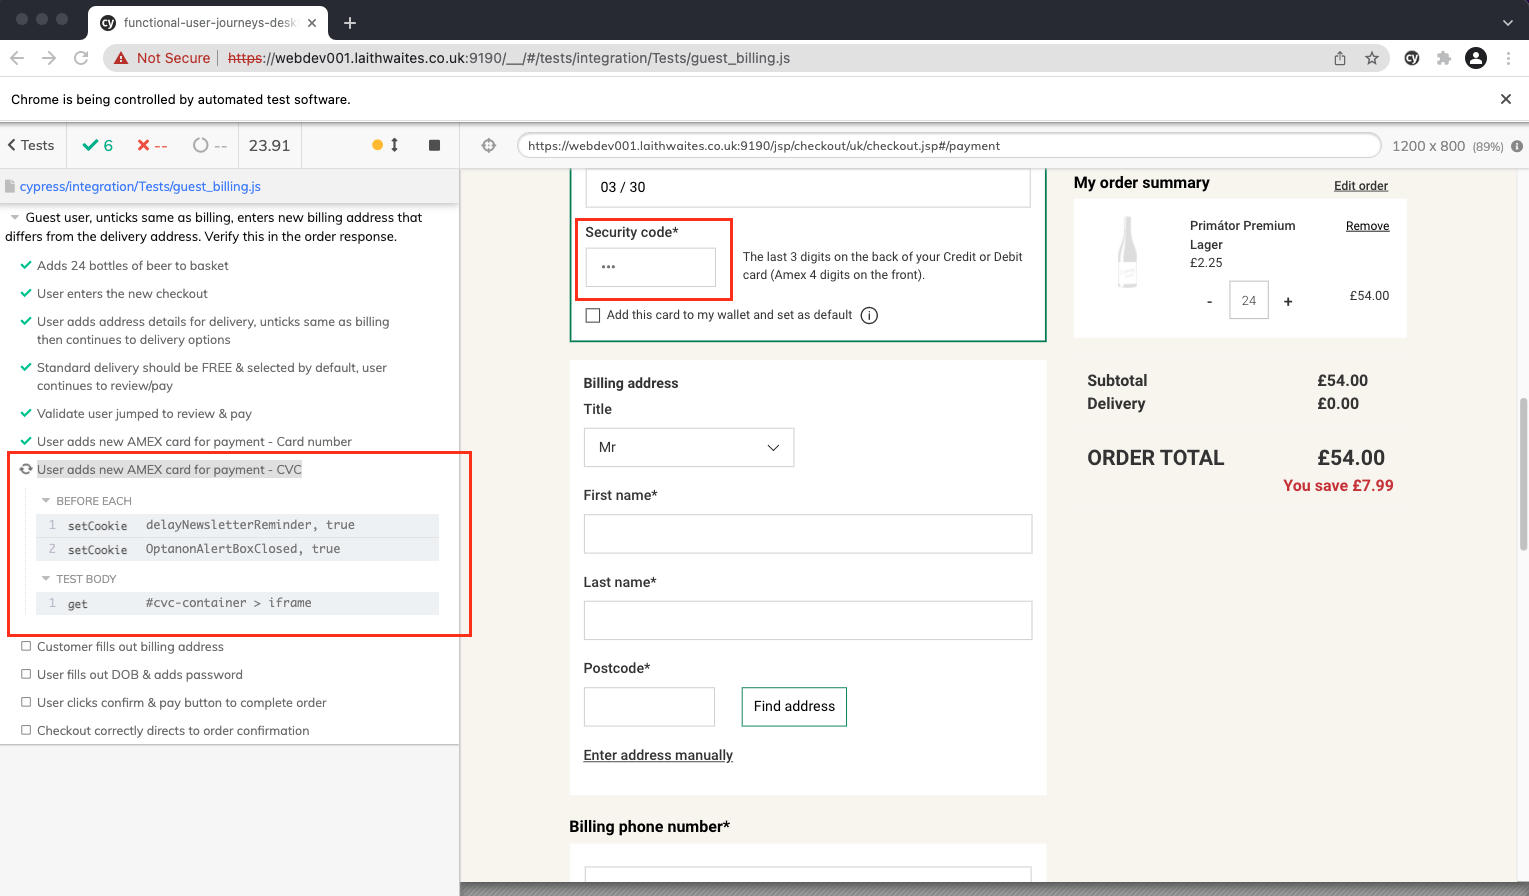Click the passed tests count
This screenshot has height=896, width=1529.
tap(98, 145)
